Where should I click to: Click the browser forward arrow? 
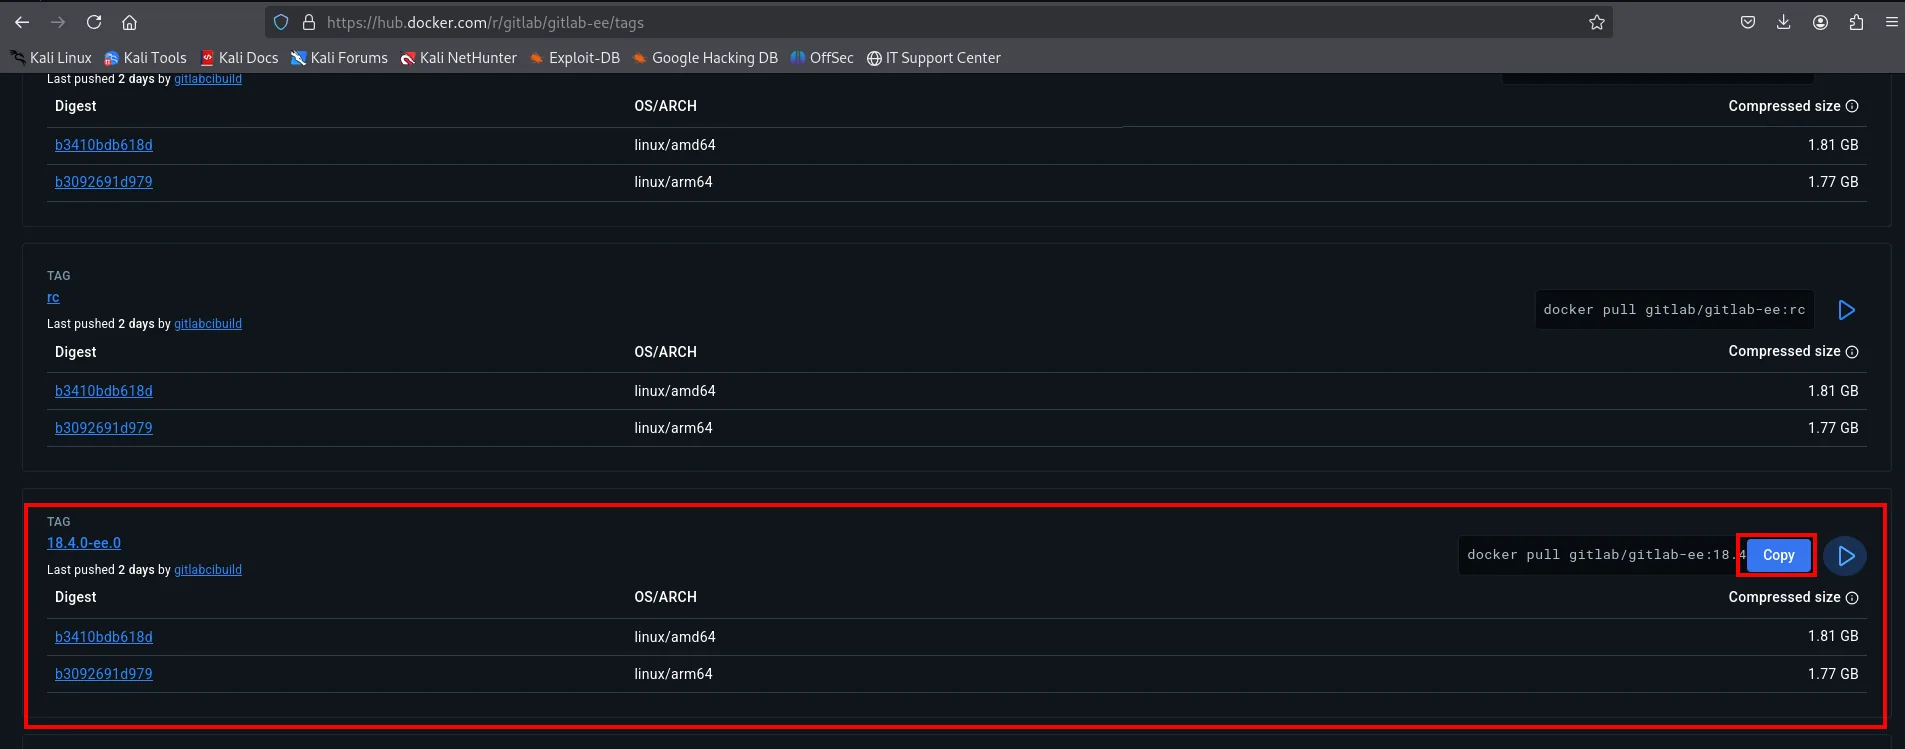coord(58,22)
